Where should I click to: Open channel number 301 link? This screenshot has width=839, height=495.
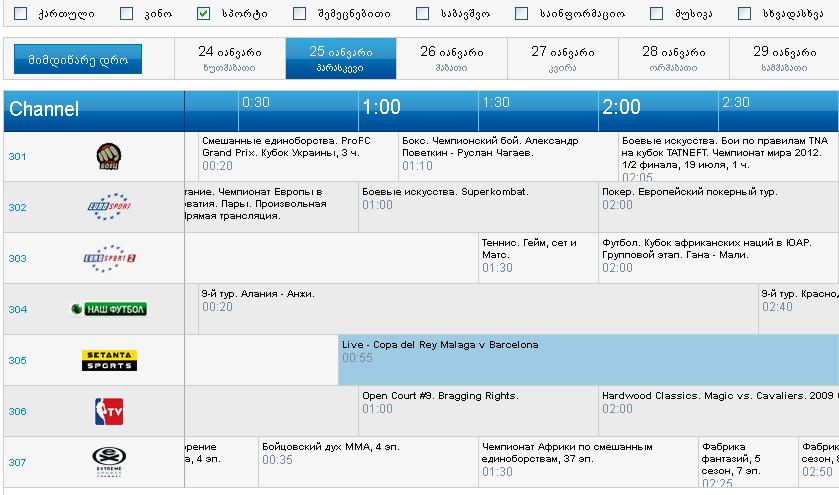[17, 156]
